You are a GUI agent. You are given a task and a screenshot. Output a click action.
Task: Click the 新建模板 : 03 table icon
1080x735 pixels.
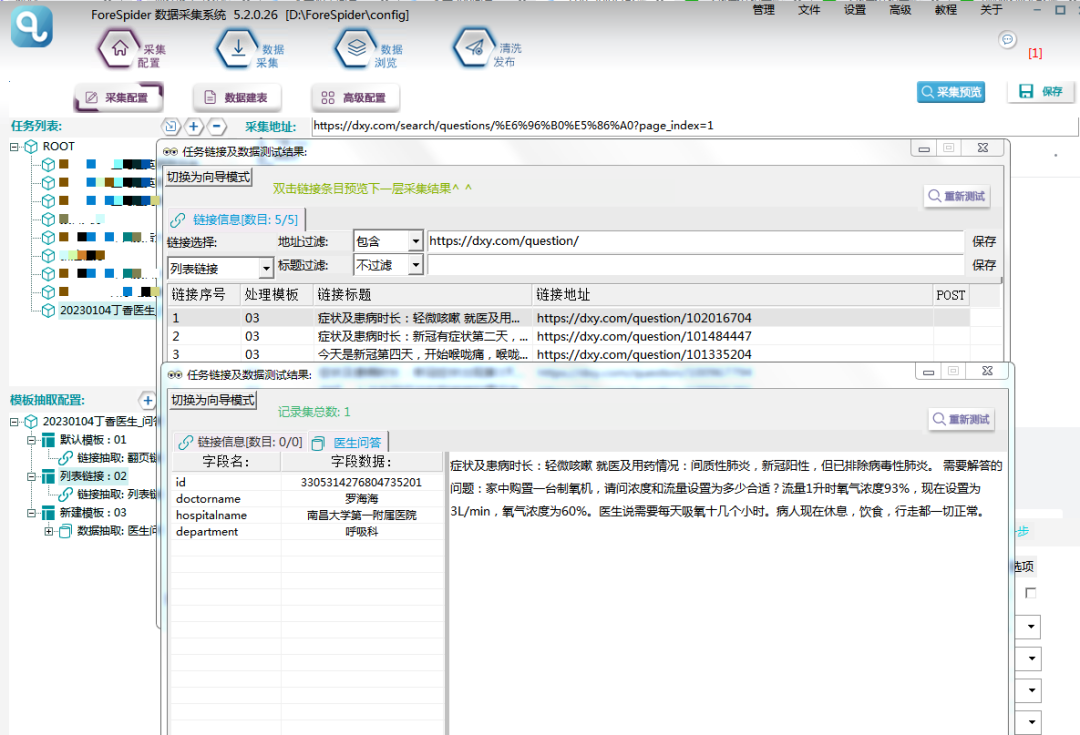click(x=48, y=513)
